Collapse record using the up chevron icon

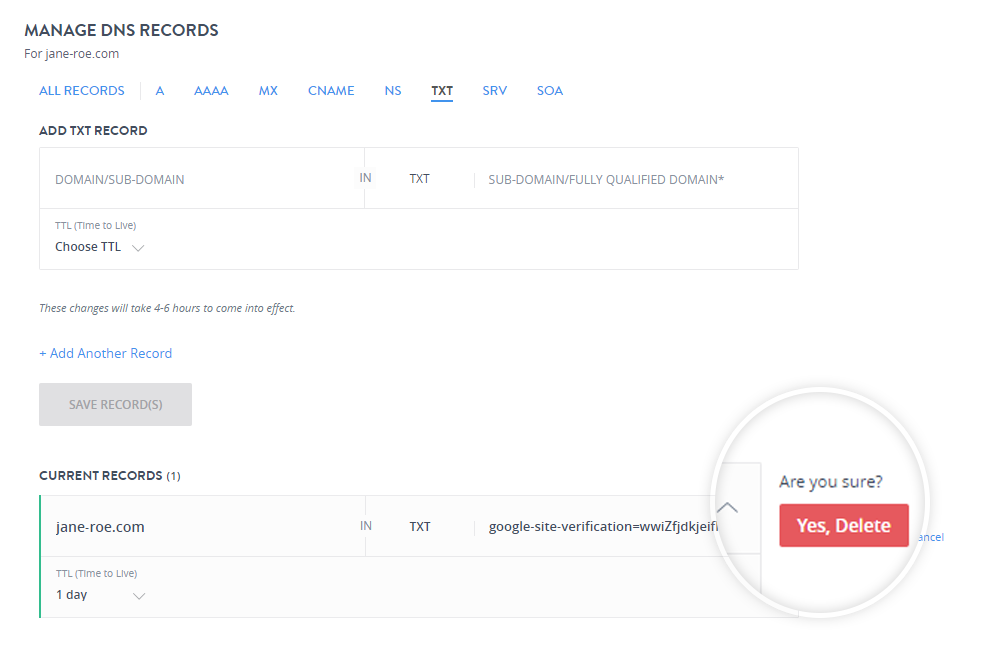coord(727,507)
